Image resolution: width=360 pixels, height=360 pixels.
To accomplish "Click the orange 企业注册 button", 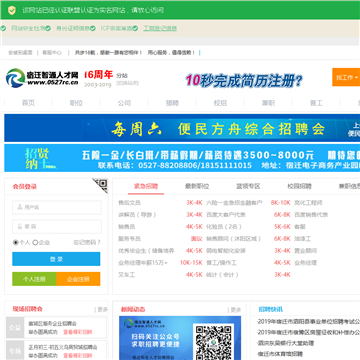I will coord(78,279).
